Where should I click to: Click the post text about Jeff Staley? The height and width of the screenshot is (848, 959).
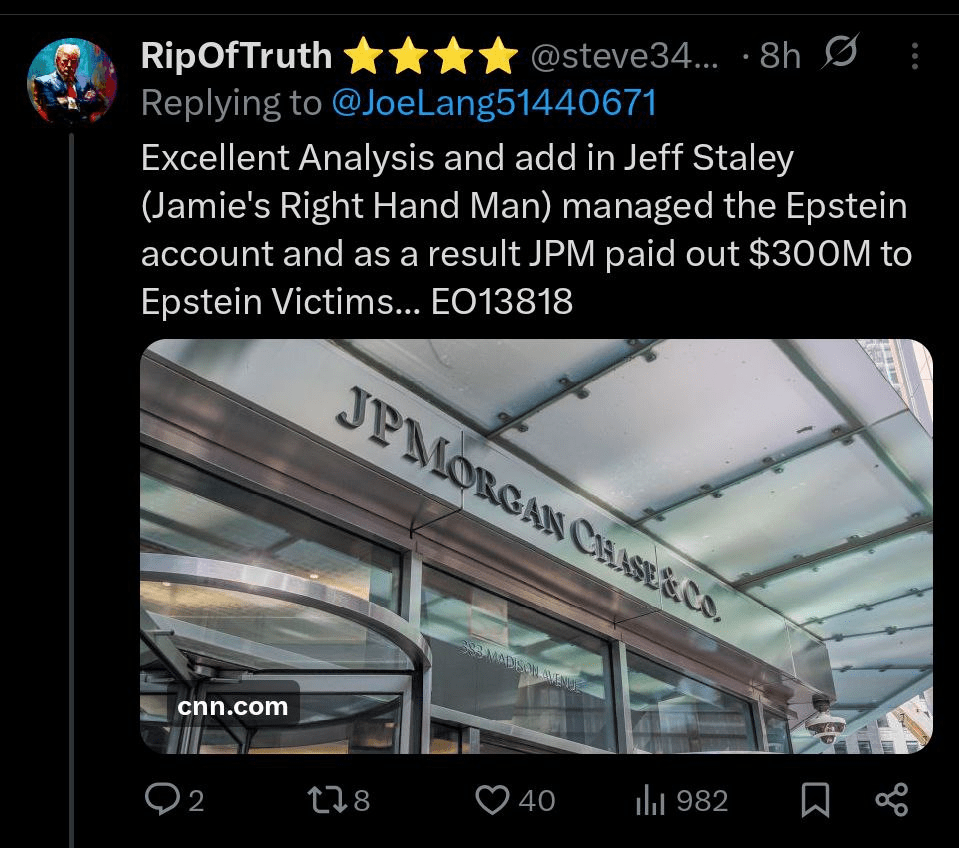(x=525, y=229)
